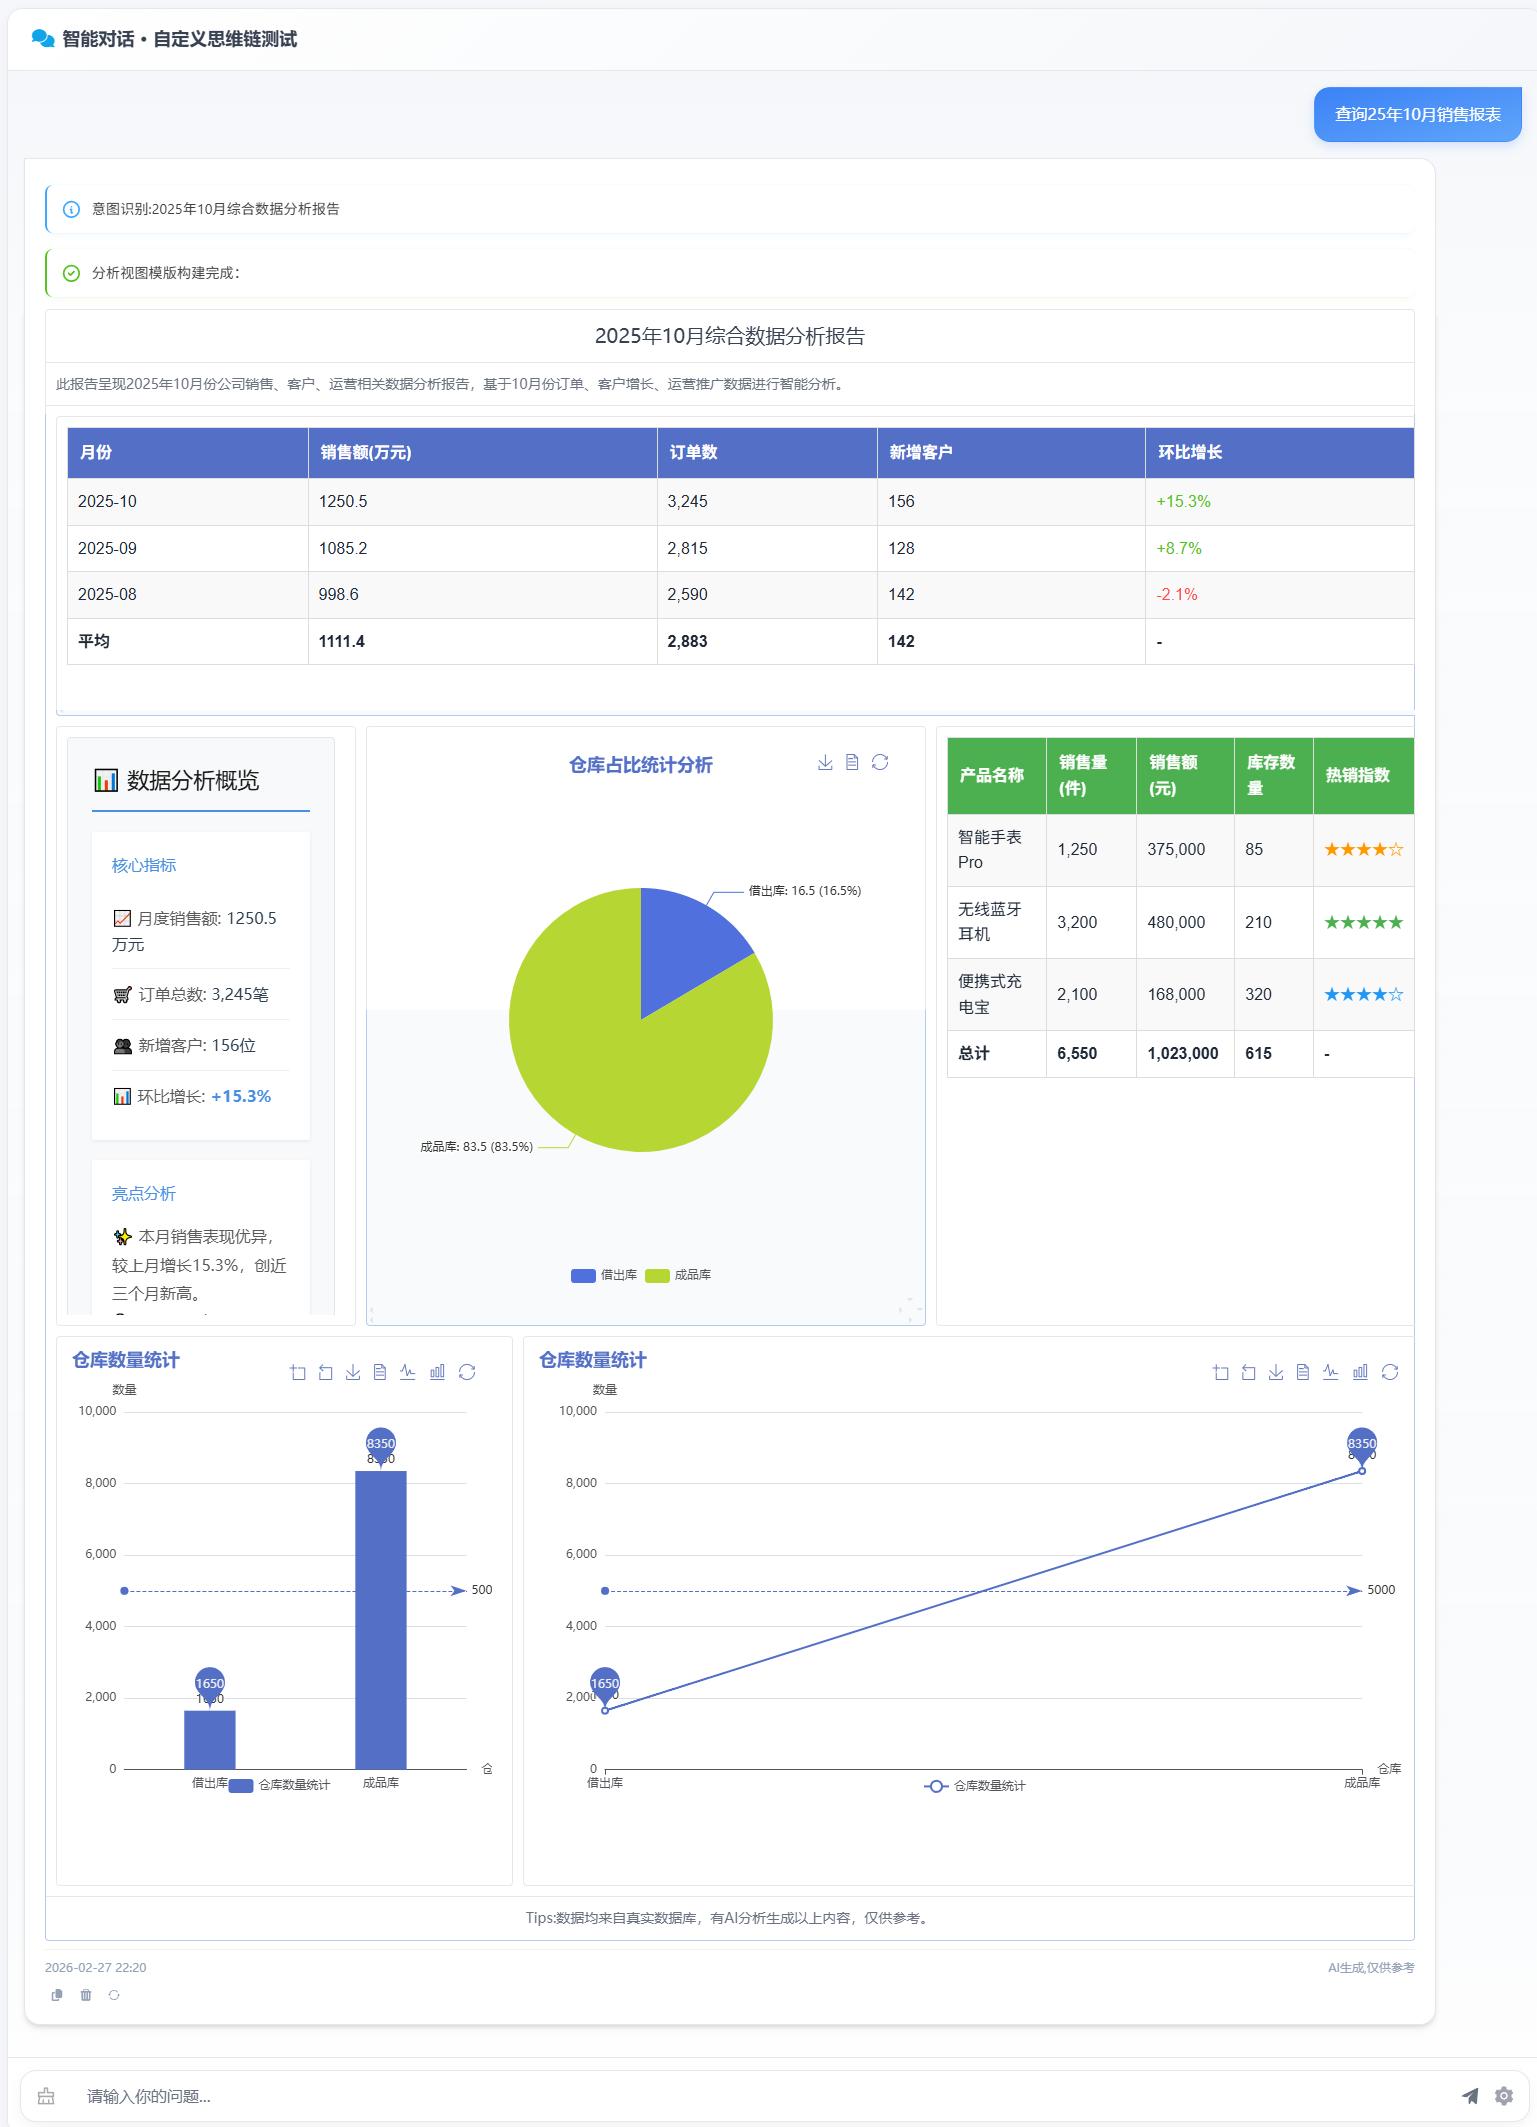1537x2127 pixels.
Task: Toggle 成品库 legend in pie chart
Action: coord(678,1275)
